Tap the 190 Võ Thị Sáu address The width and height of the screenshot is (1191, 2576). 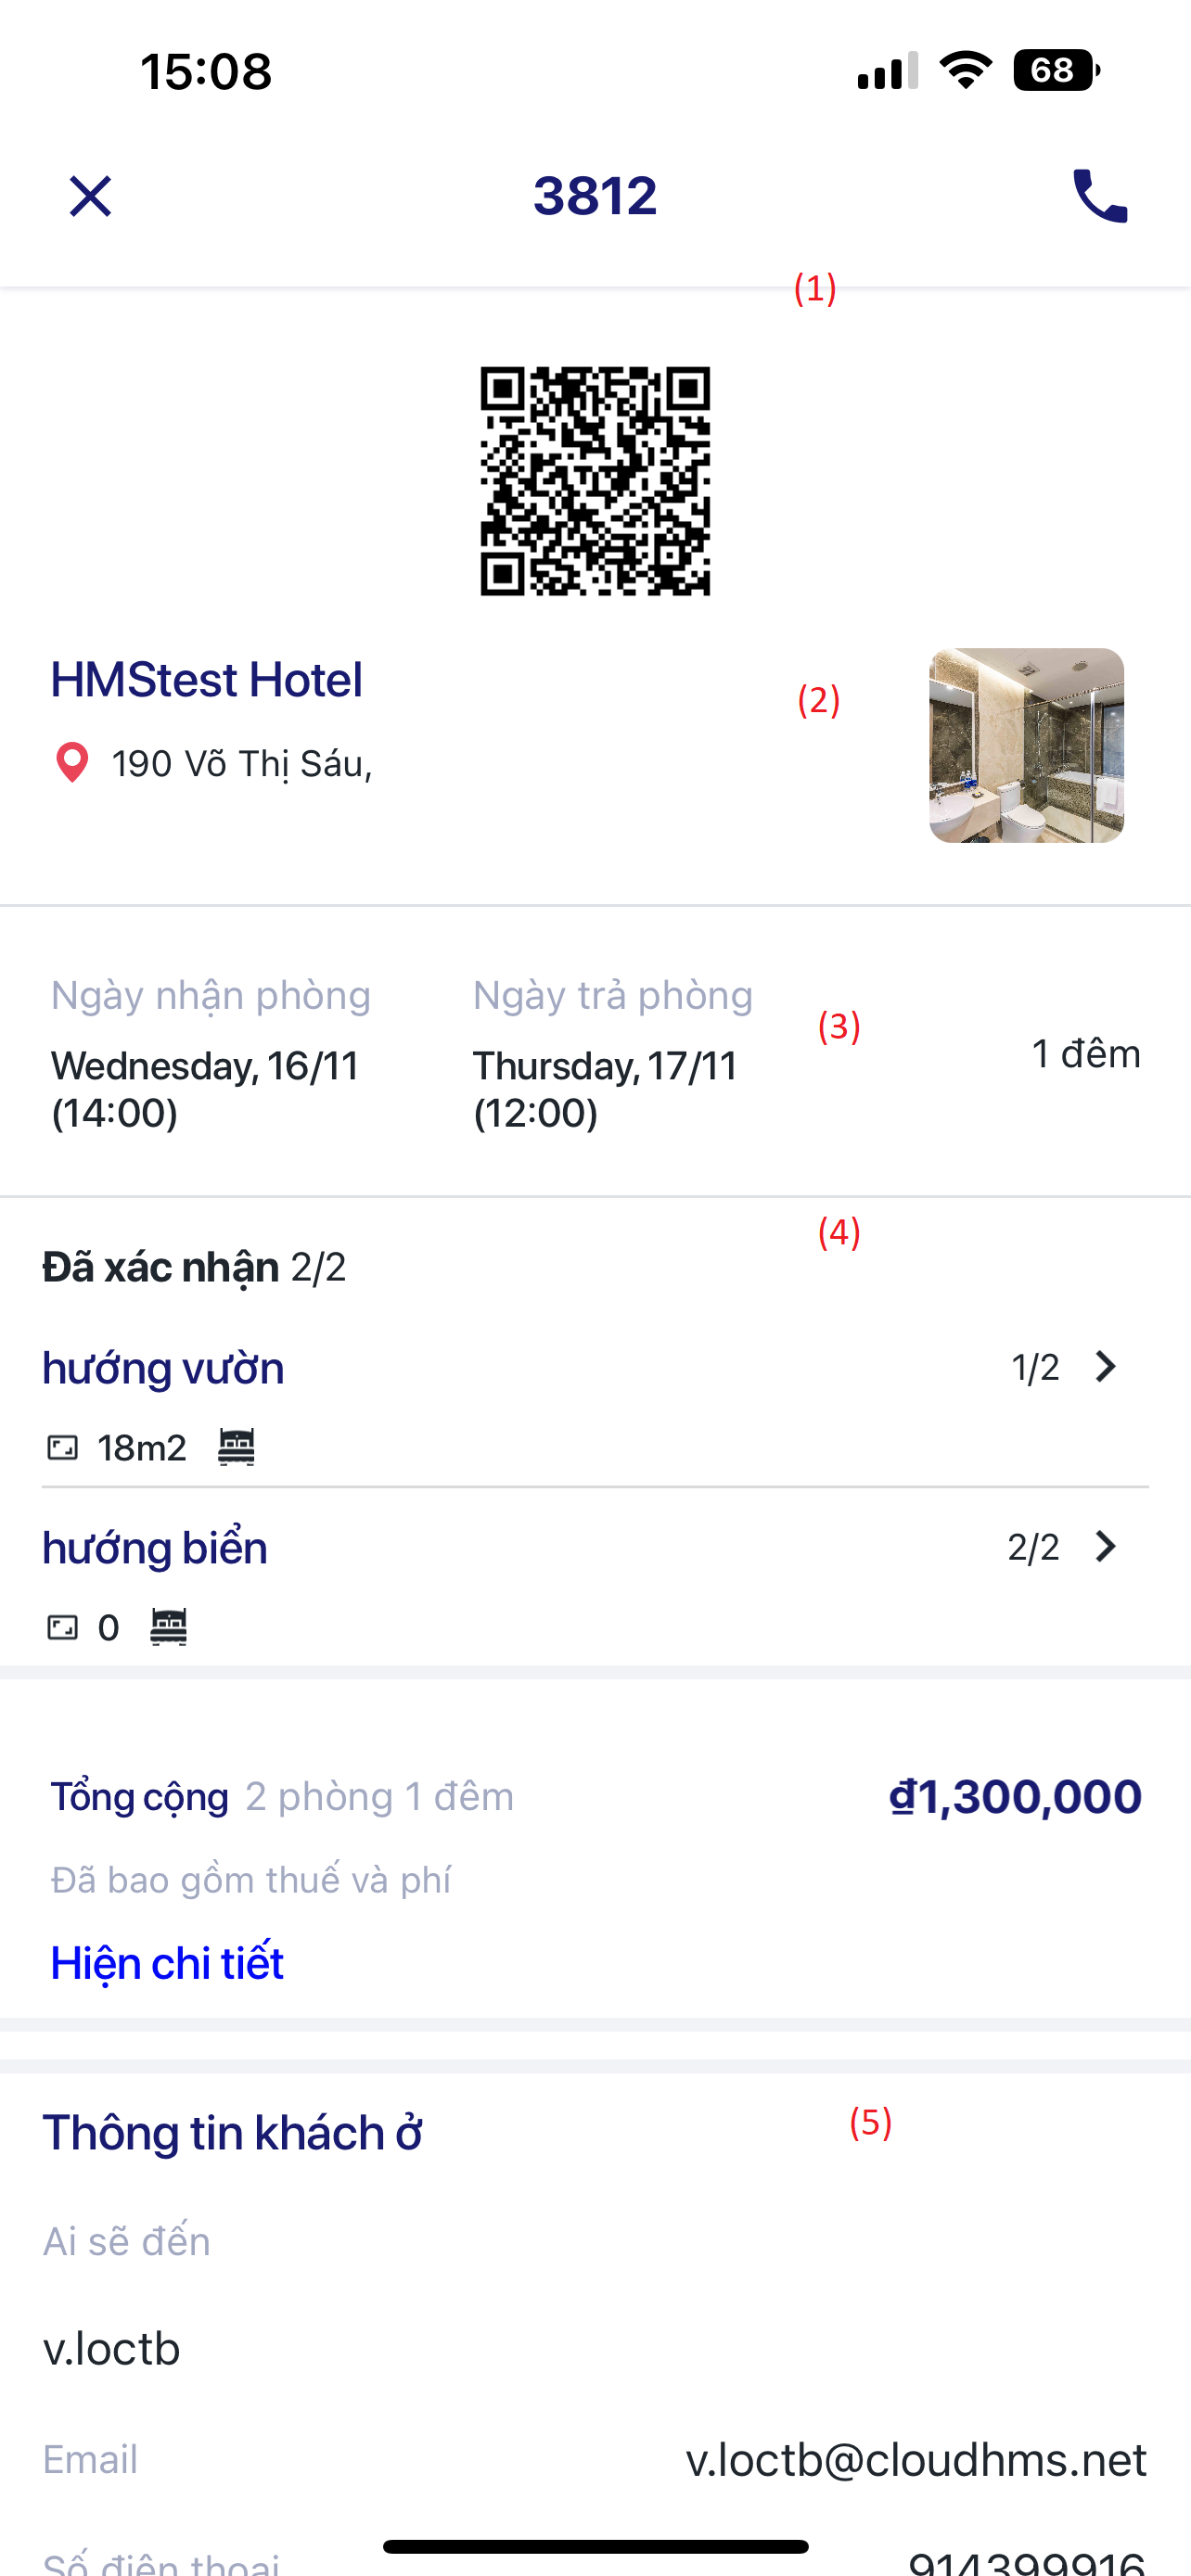pos(242,764)
